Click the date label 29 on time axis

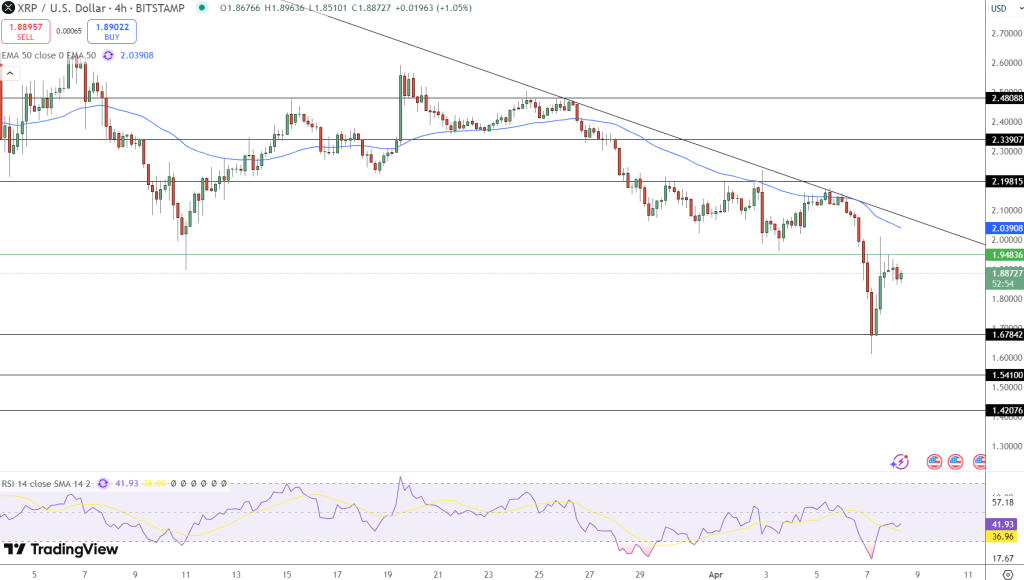pyautogui.click(x=639, y=575)
